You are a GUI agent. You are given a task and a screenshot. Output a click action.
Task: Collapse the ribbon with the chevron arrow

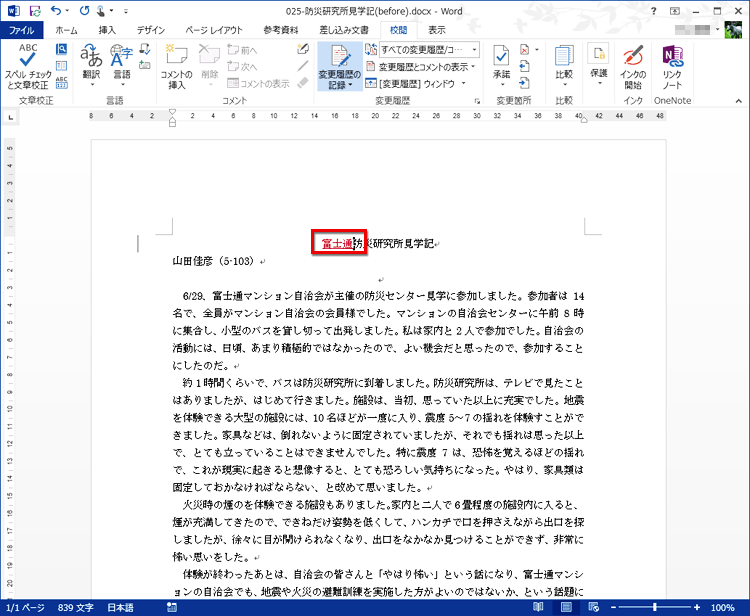[x=739, y=101]
